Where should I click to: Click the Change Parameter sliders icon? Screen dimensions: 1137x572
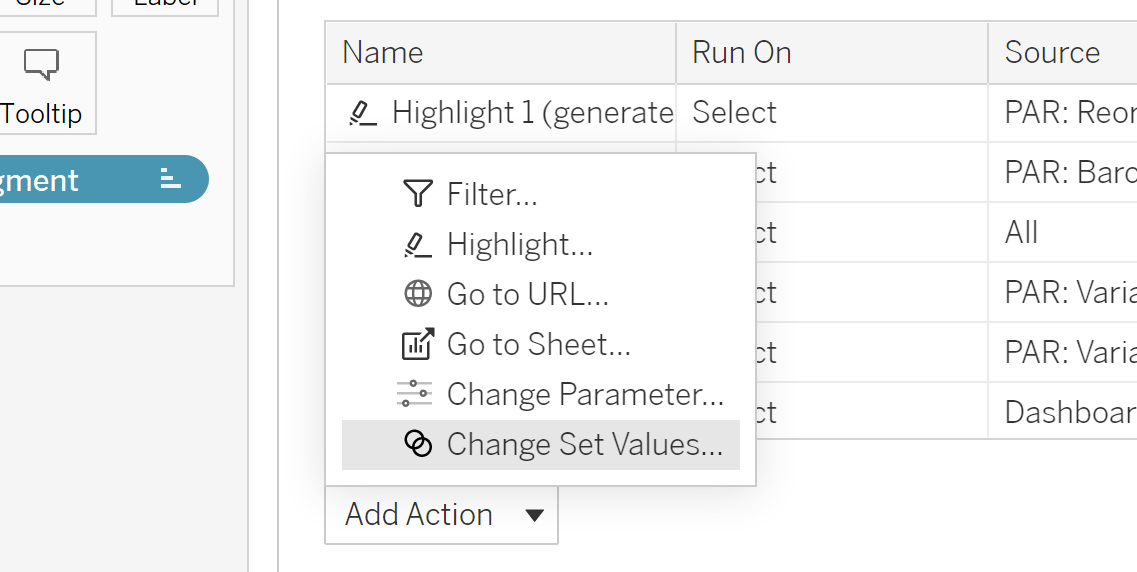[414, 394]
